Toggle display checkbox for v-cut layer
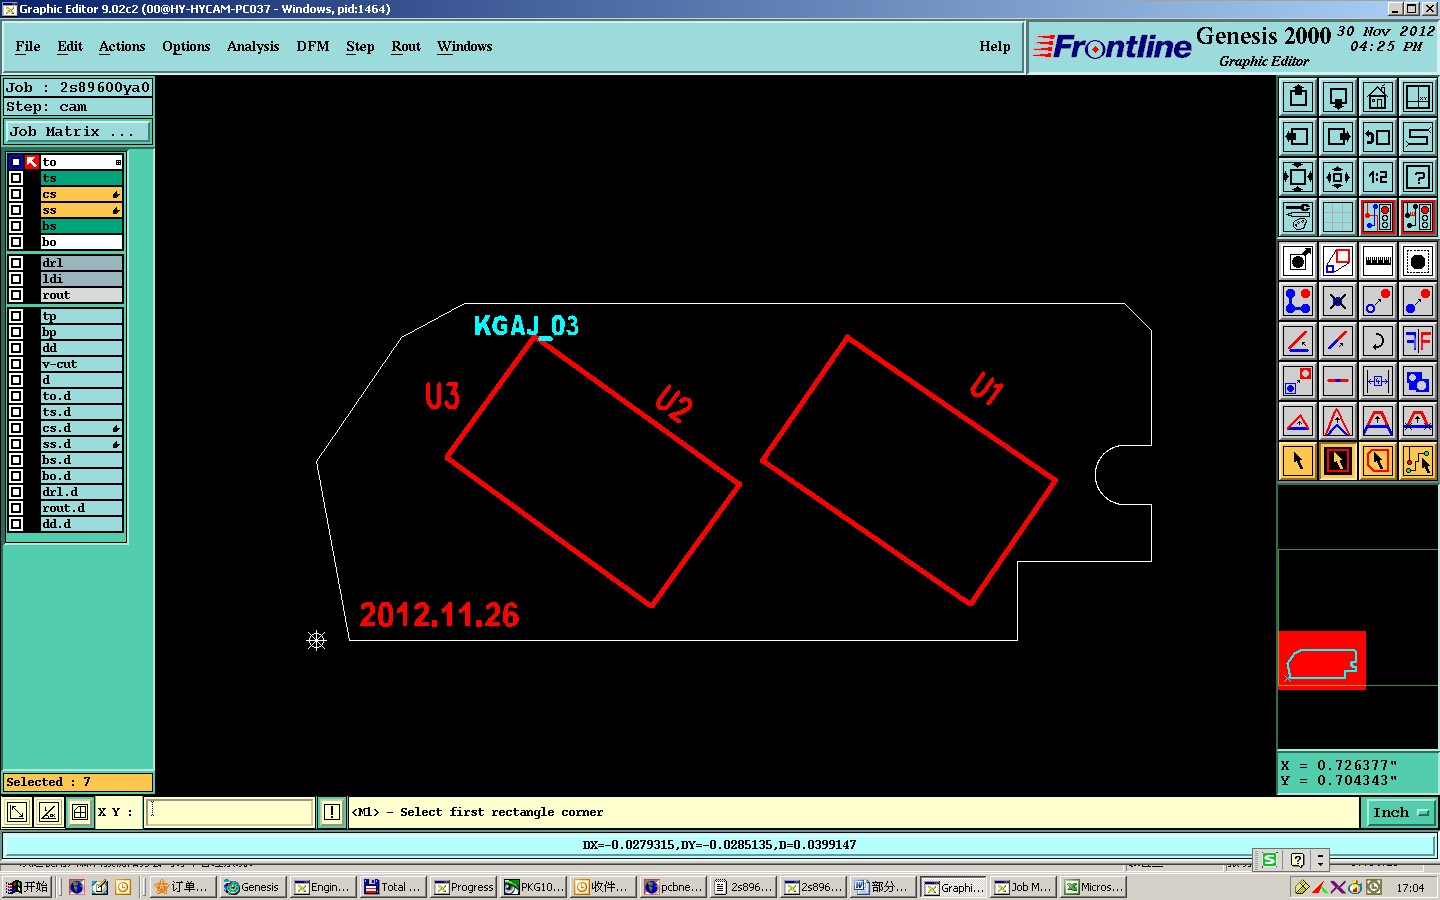The image size is (1440, 900). point(16,364)
